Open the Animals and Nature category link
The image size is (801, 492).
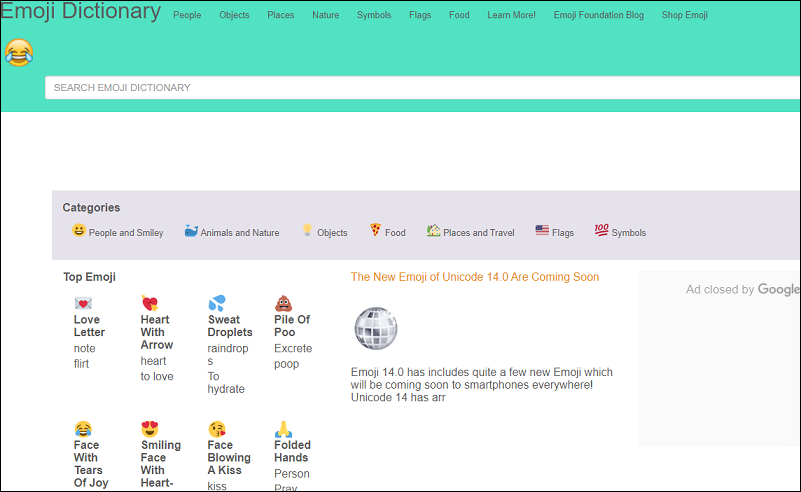(240, 233)
